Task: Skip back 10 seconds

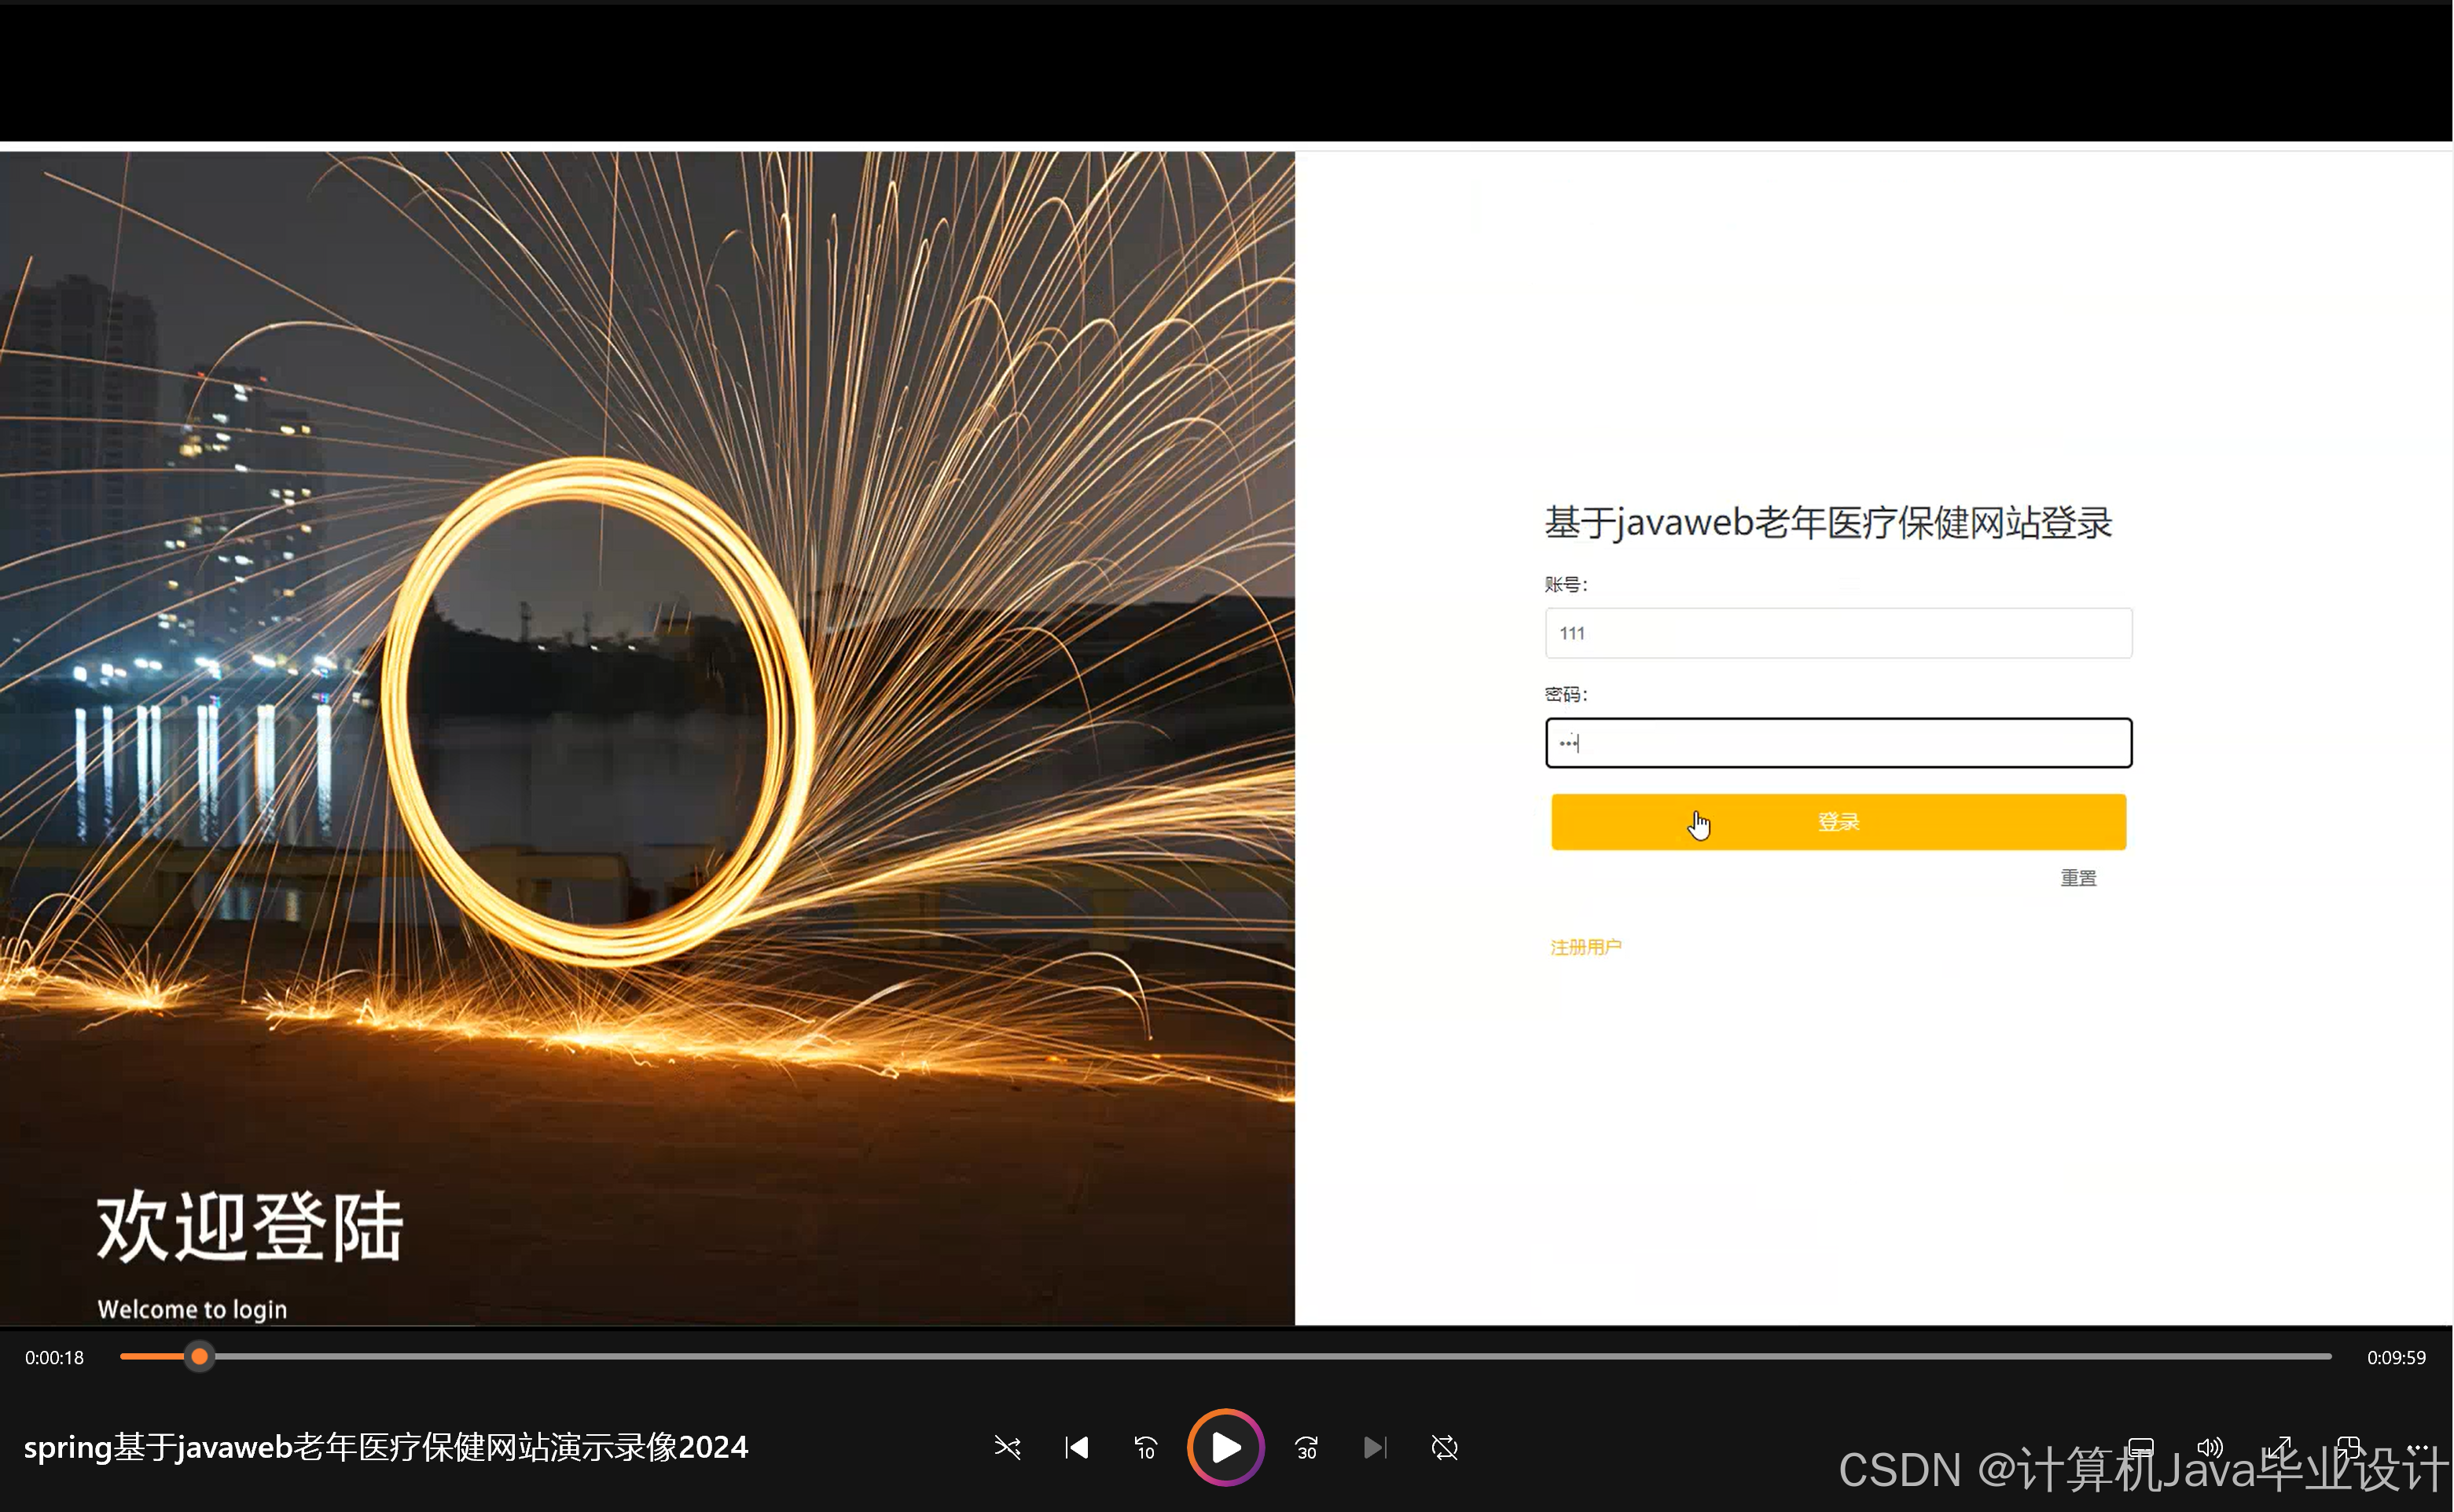Action: pos(1146,1447)
